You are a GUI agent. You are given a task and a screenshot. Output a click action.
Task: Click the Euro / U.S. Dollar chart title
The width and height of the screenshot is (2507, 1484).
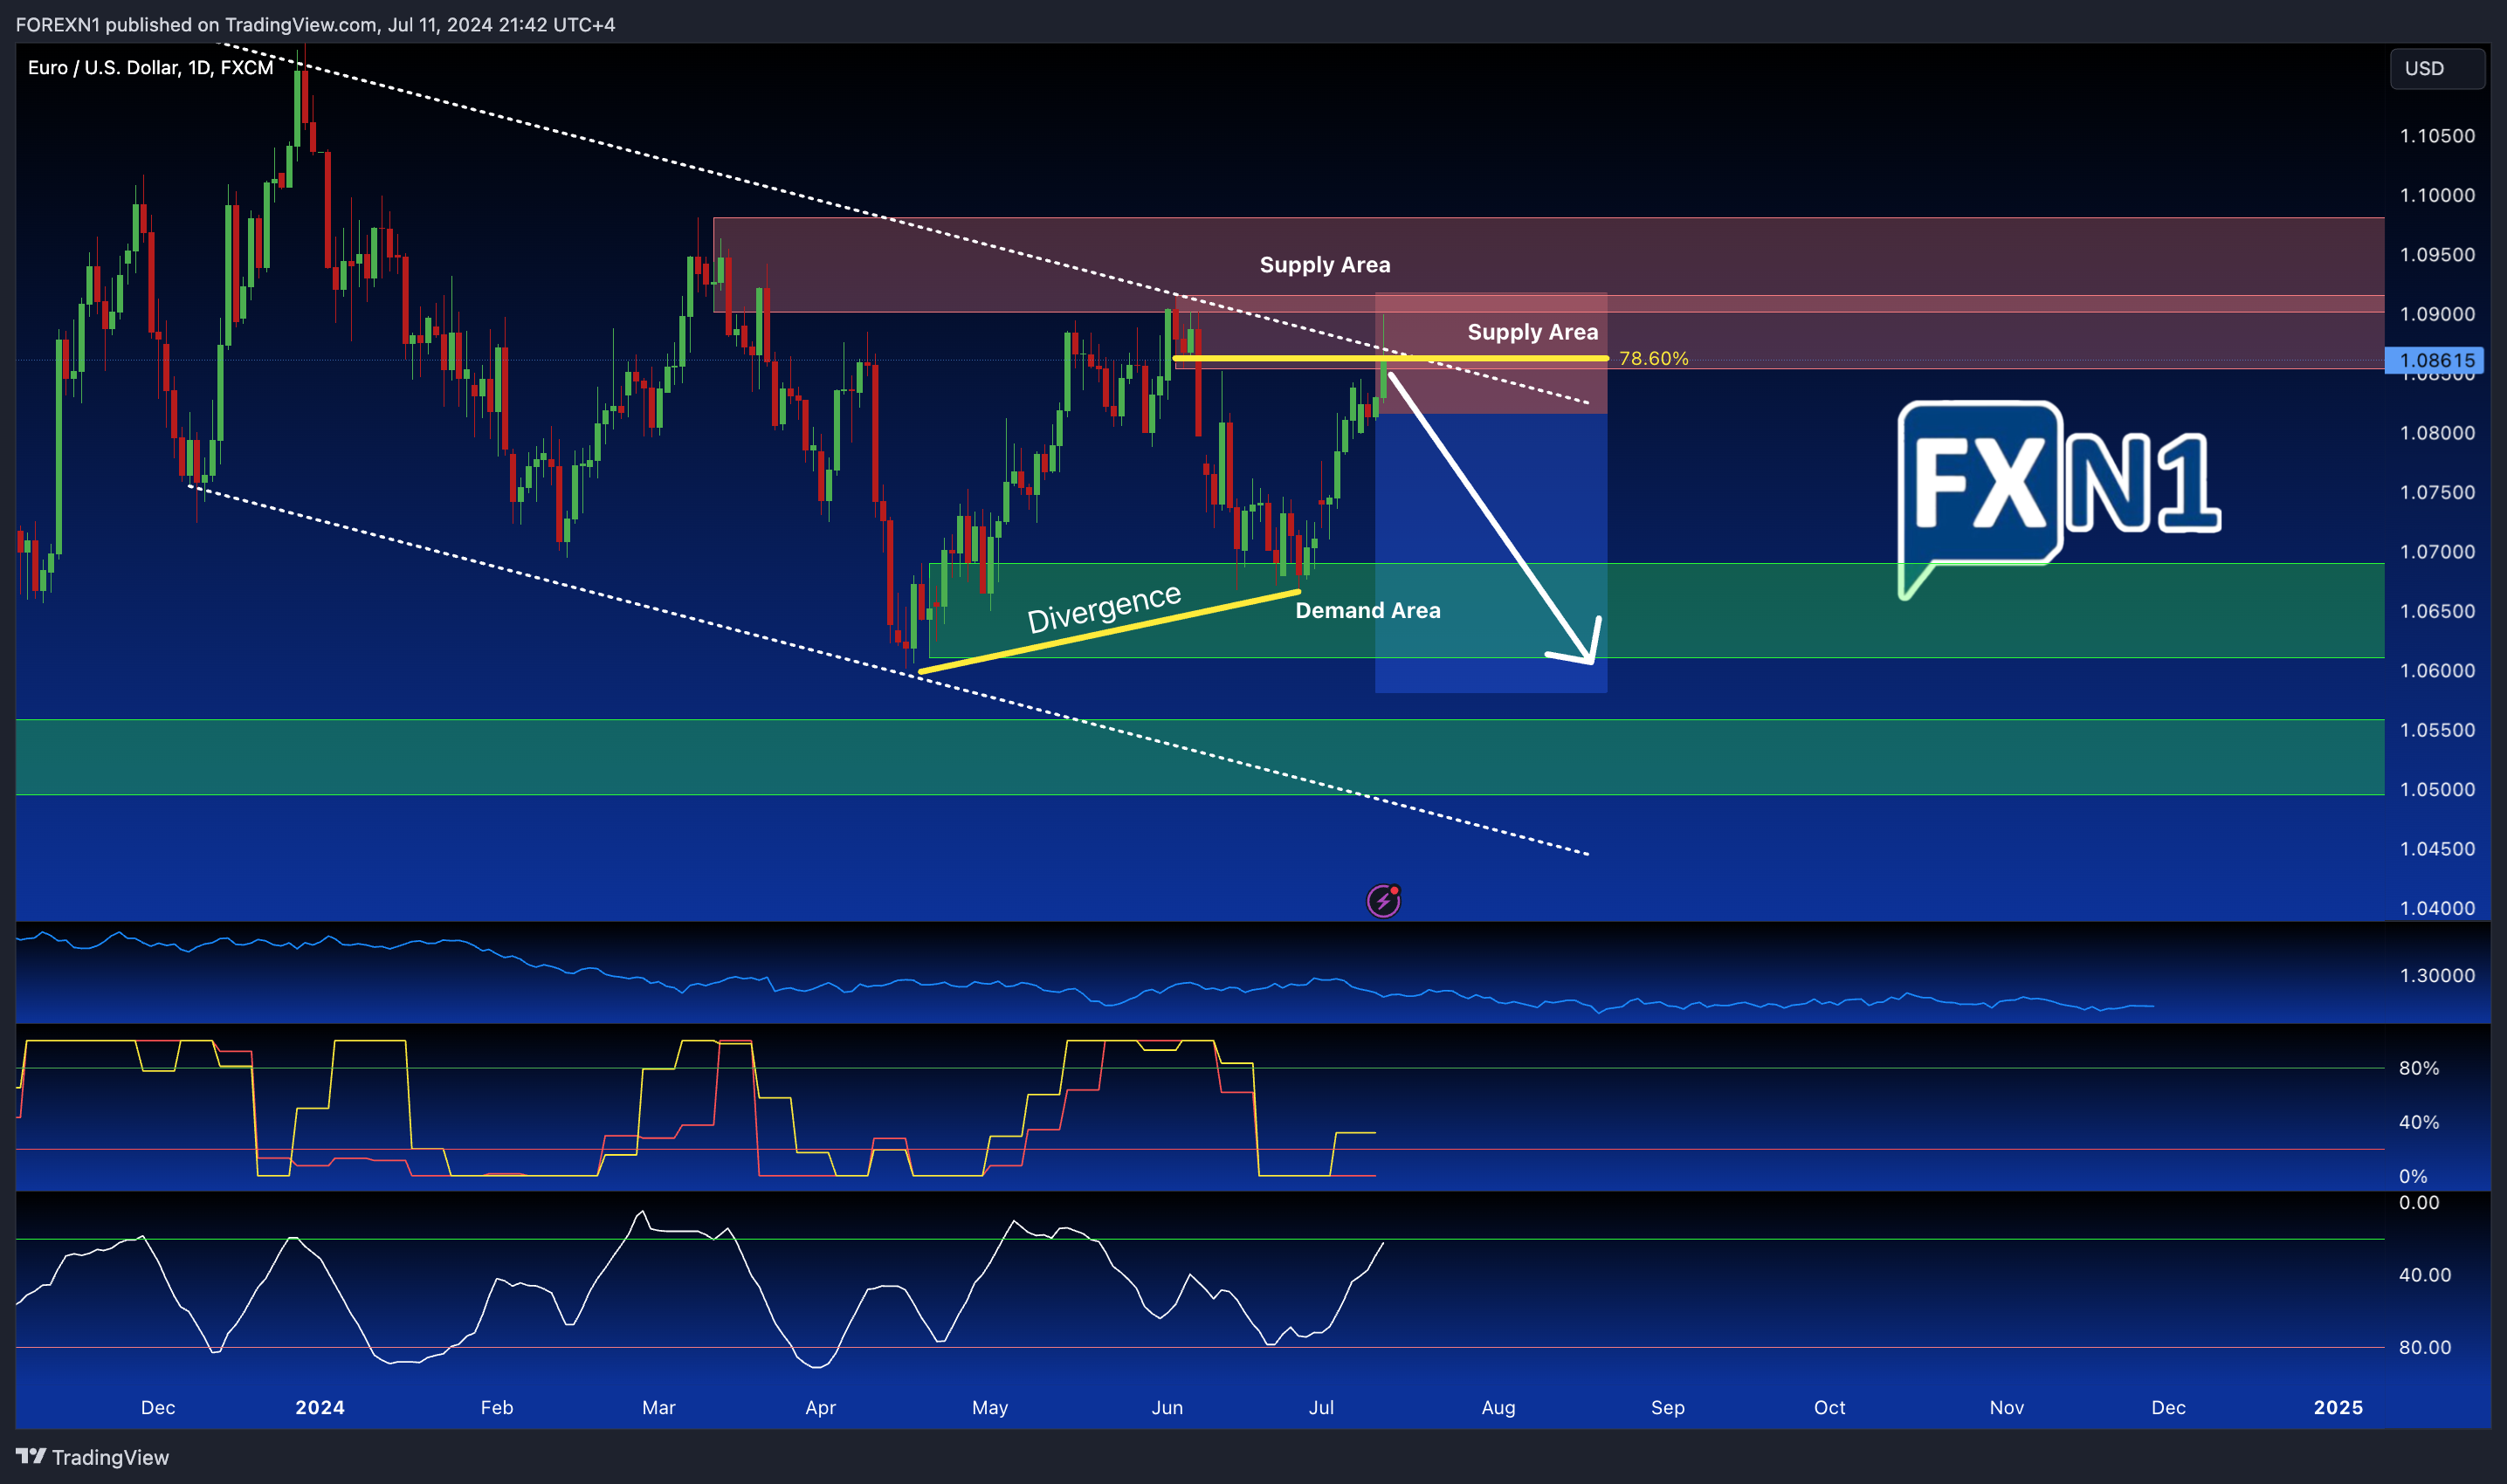click(150, 68)
